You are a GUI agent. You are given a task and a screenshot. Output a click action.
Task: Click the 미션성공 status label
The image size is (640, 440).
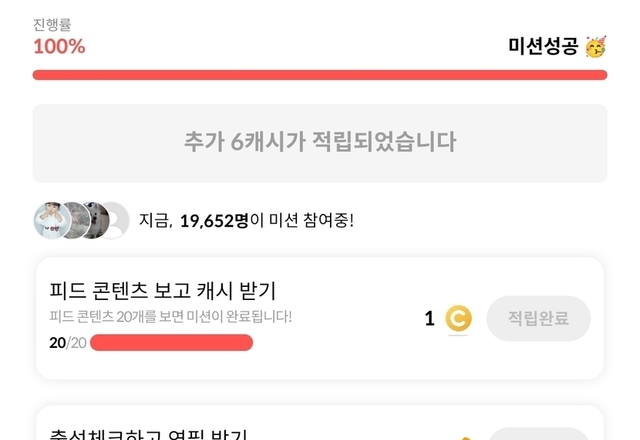[x=543, y=46]
